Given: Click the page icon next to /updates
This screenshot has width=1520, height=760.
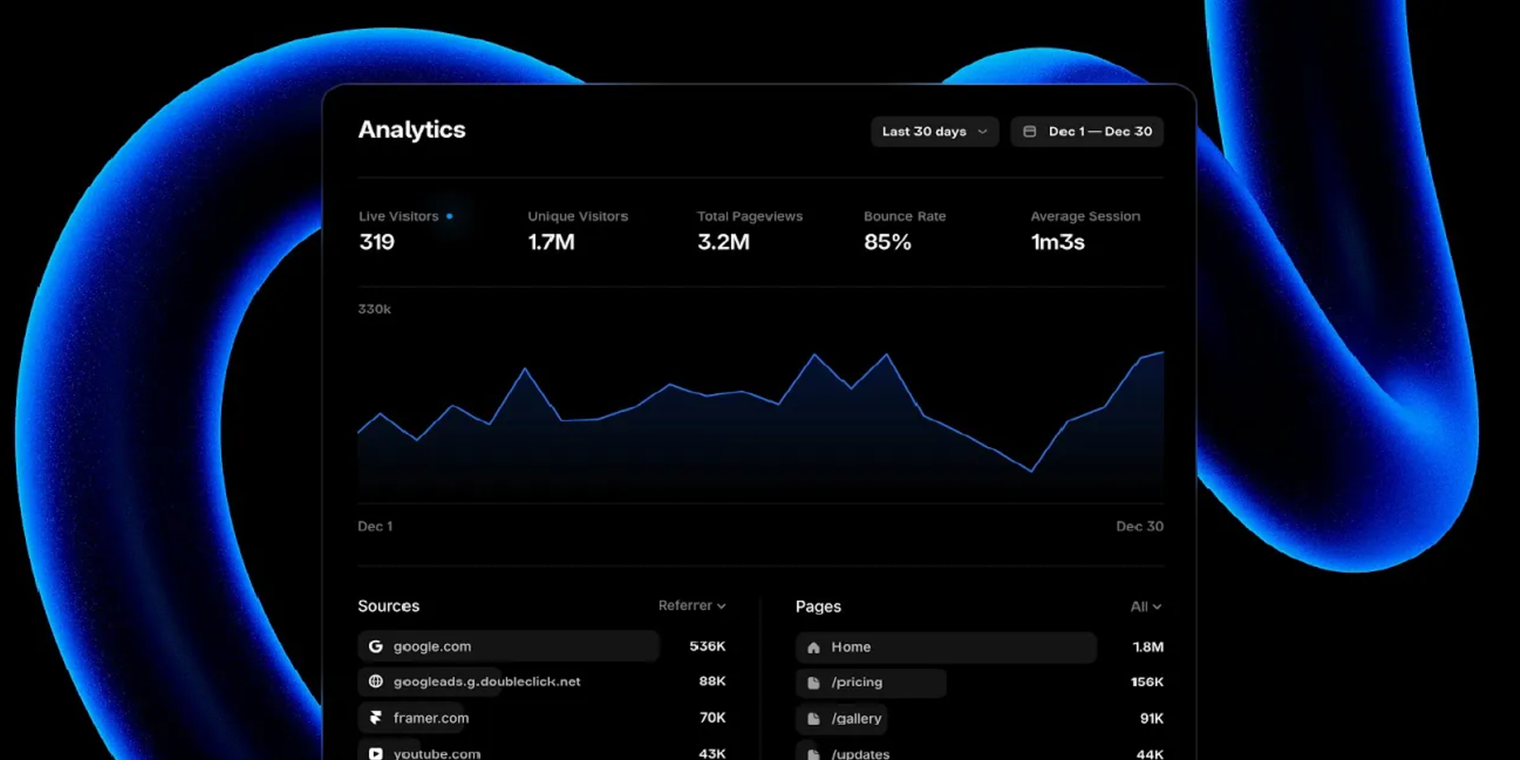Looking at the screenshot, I should pyautogui.click(x=813, y=753).
